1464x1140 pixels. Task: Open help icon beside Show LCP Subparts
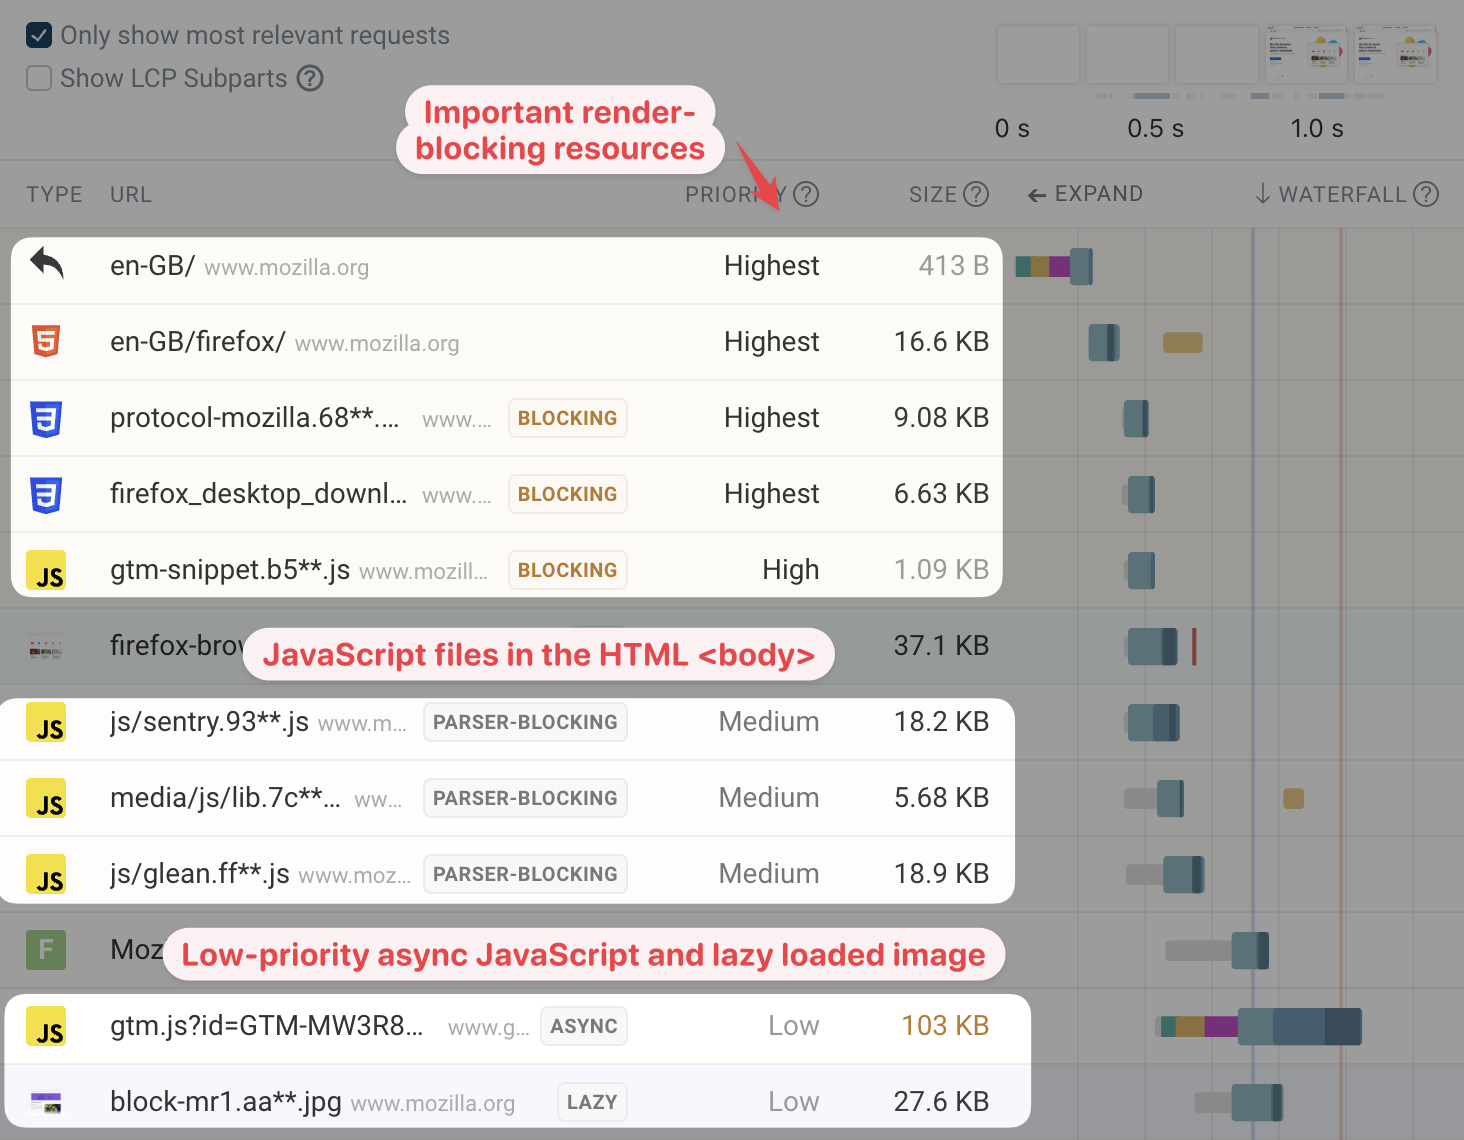310,78
